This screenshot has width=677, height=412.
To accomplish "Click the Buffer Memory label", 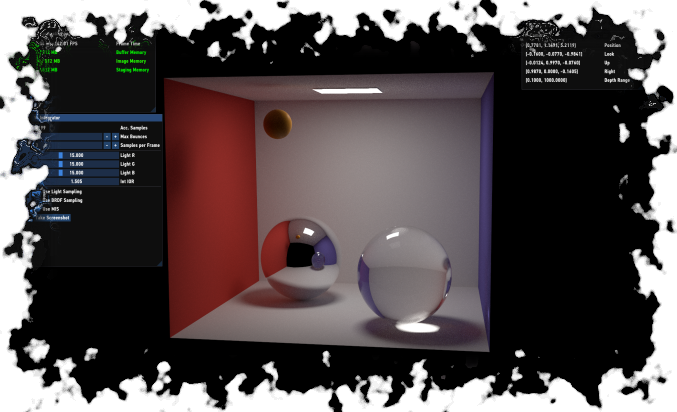I will (131, 52).
